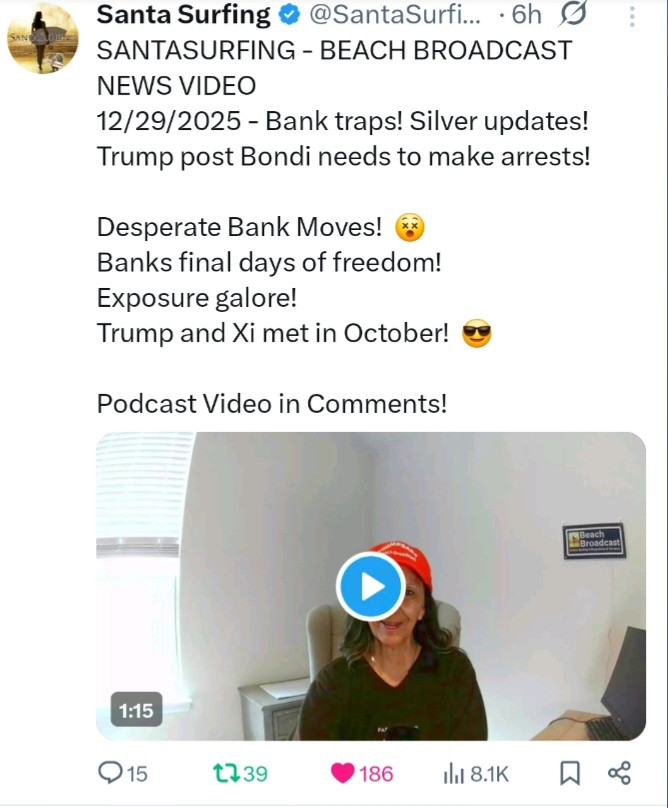The image size is (668, 808).
Task: Unlike the post via pink heart
Action: point(342,773)
